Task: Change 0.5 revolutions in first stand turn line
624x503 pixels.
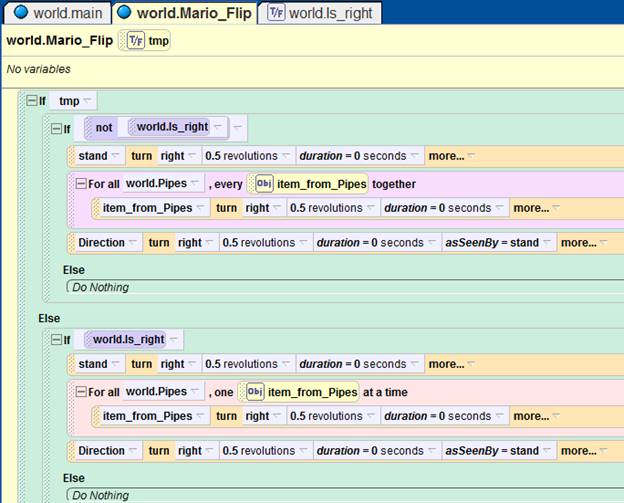Action: (x=248, y=156)
